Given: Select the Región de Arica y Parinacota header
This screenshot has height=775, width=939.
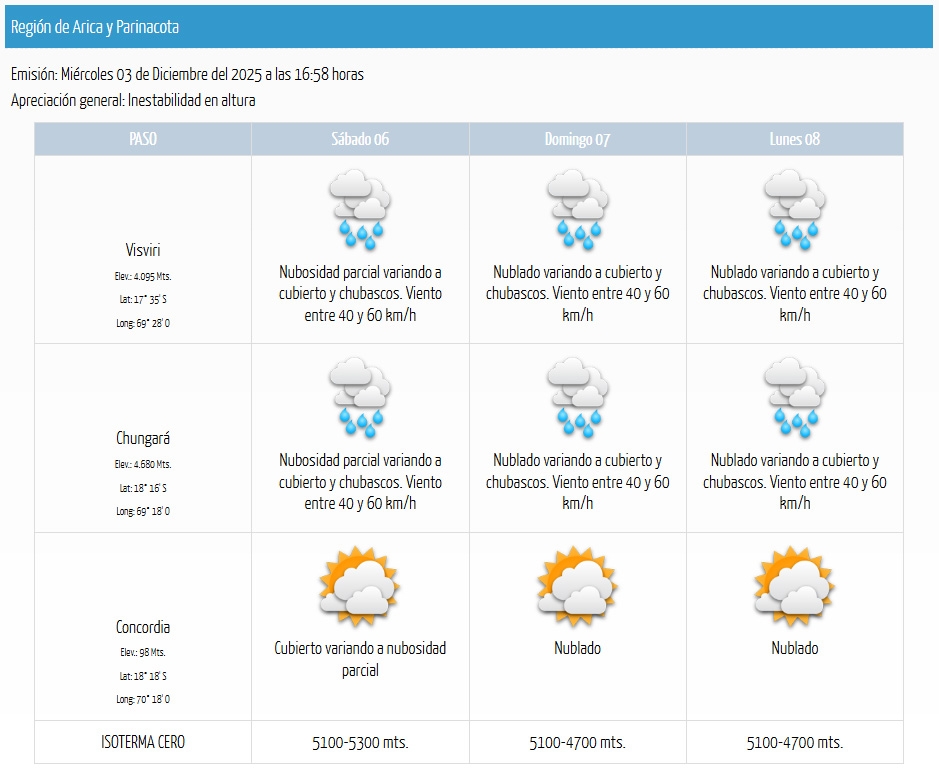Looking at the screenshot, I should 95,27.
